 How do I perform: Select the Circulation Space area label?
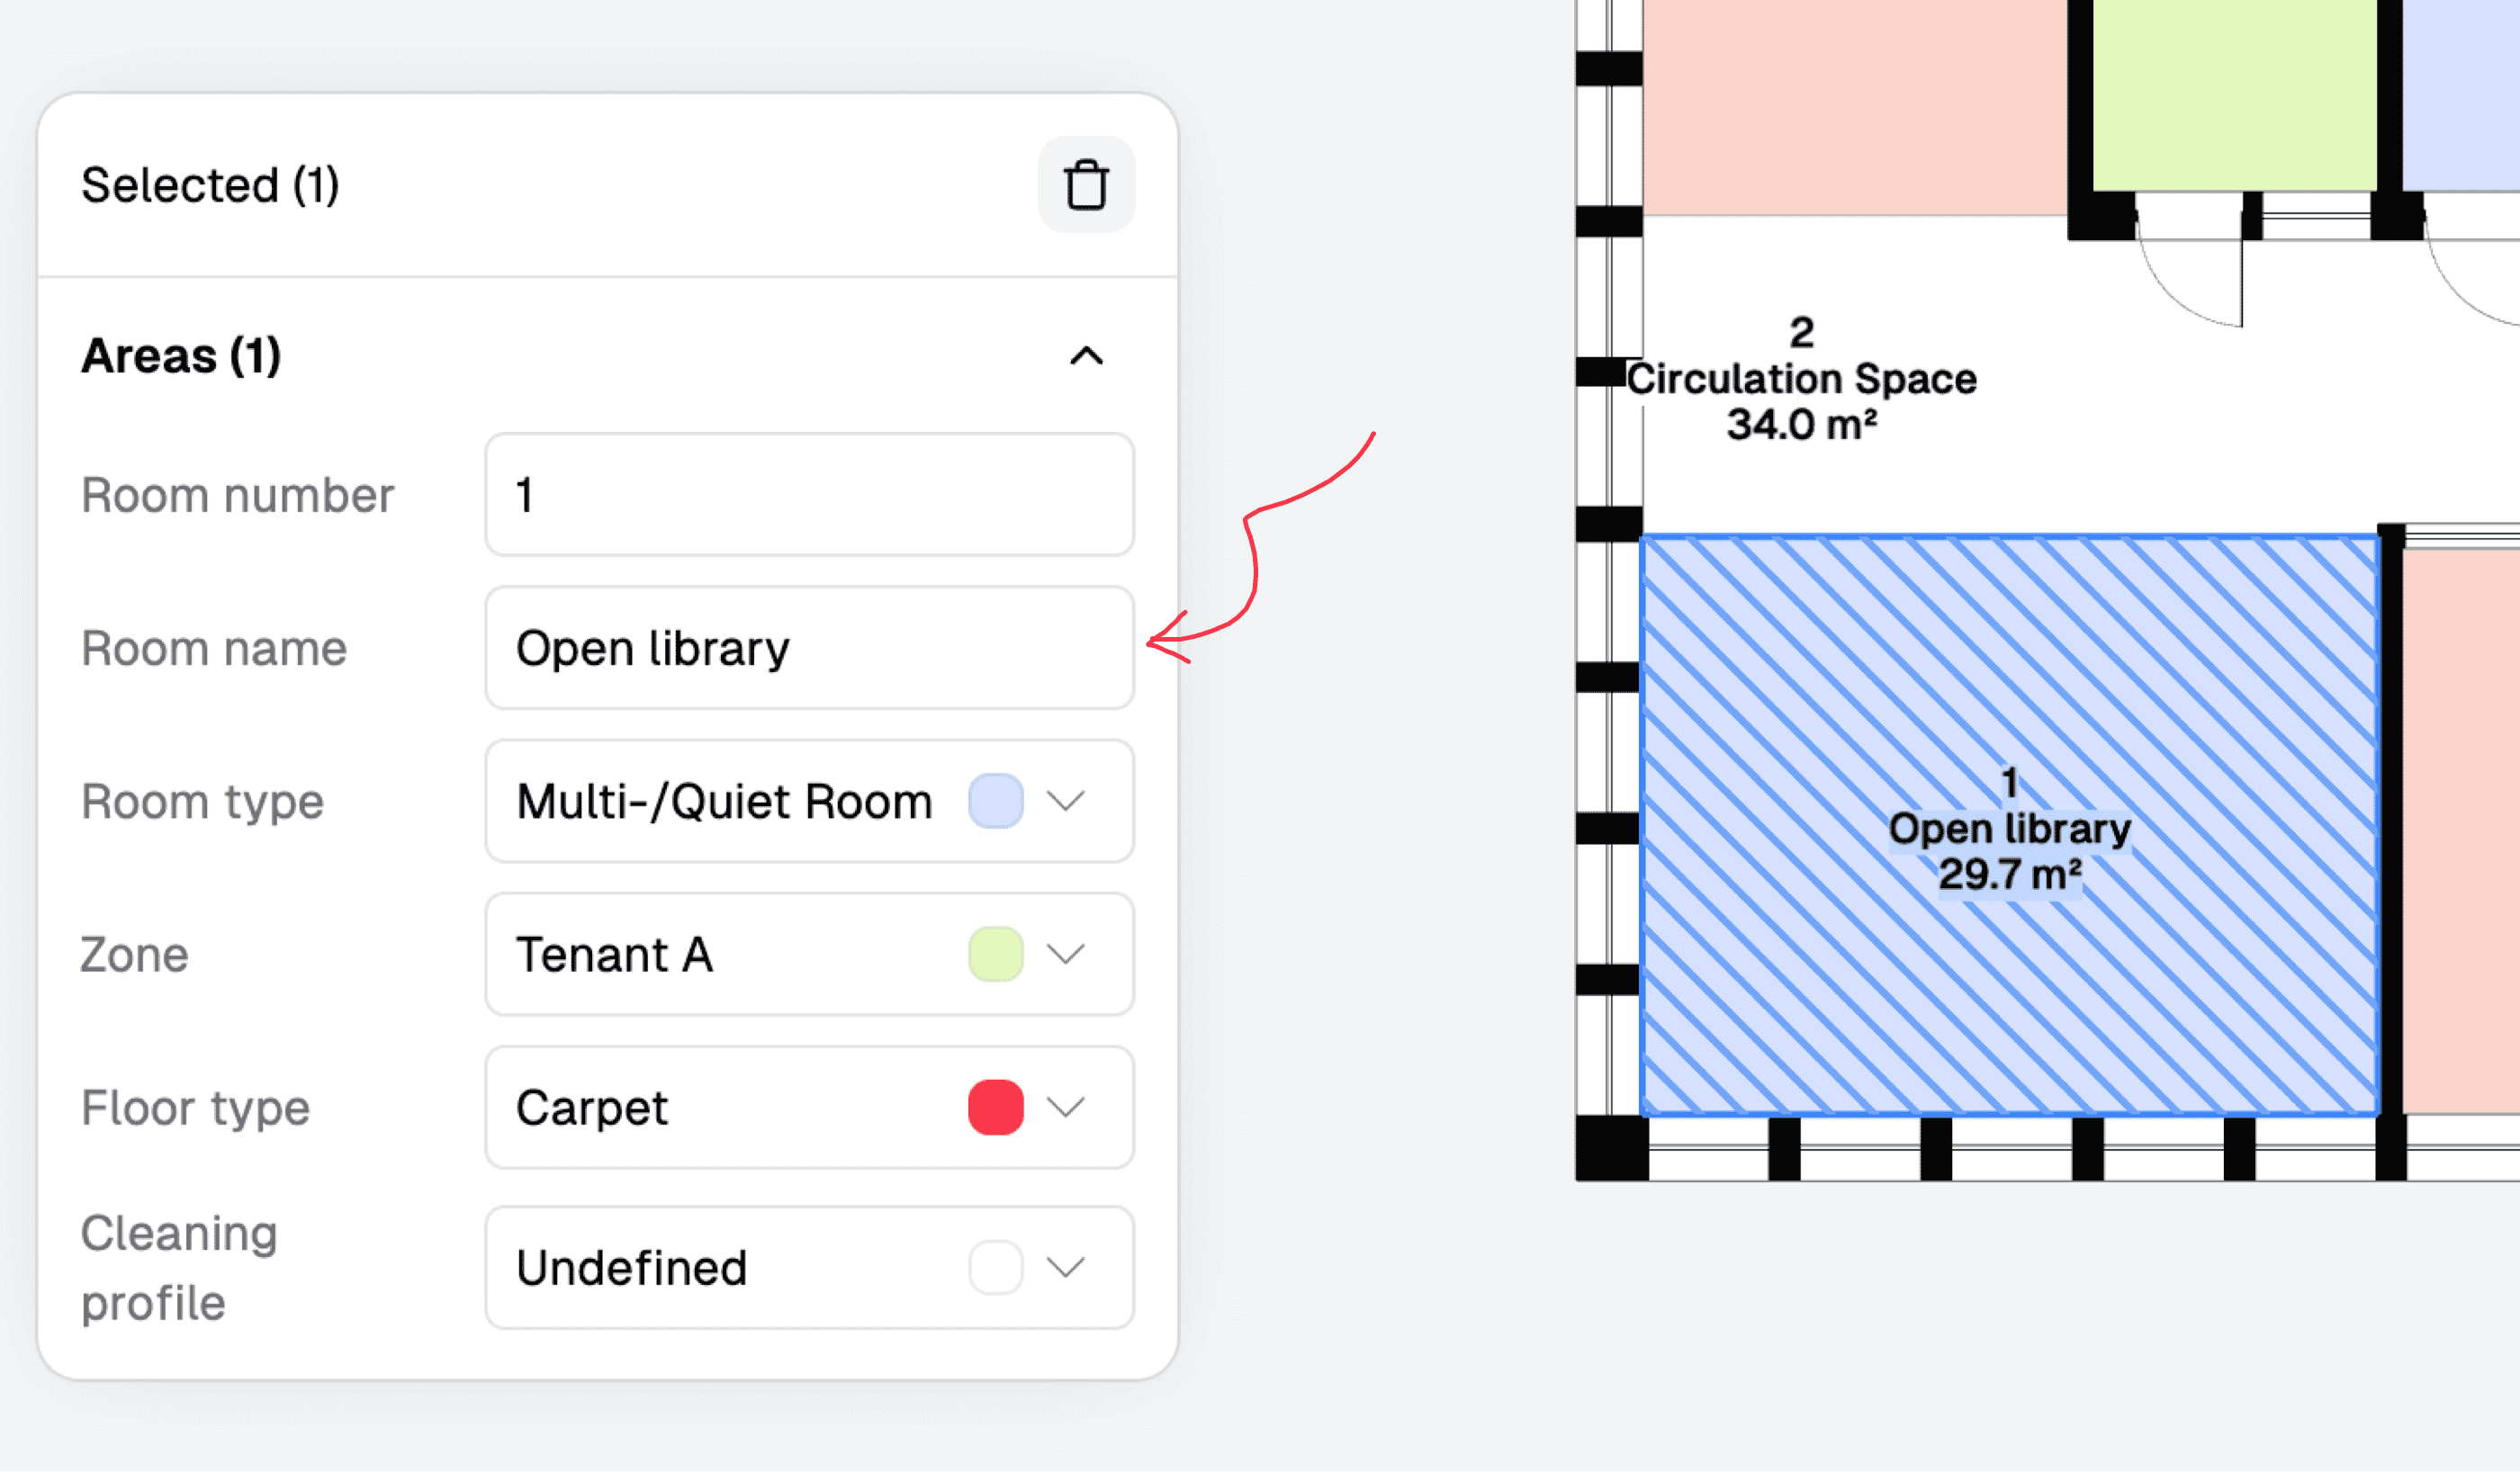tap(1801, 379)
